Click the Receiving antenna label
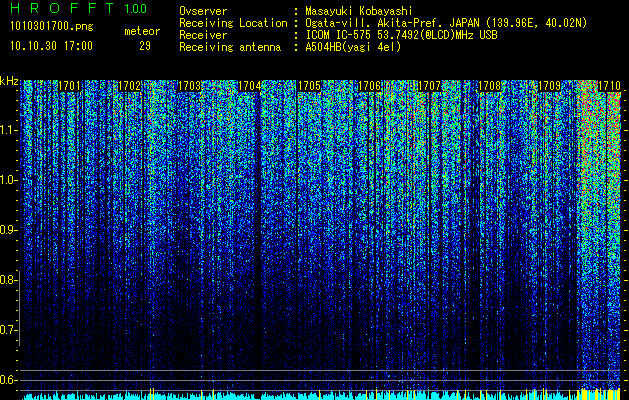Viewport: 629px width, 400px height. [x=230, y=47]
